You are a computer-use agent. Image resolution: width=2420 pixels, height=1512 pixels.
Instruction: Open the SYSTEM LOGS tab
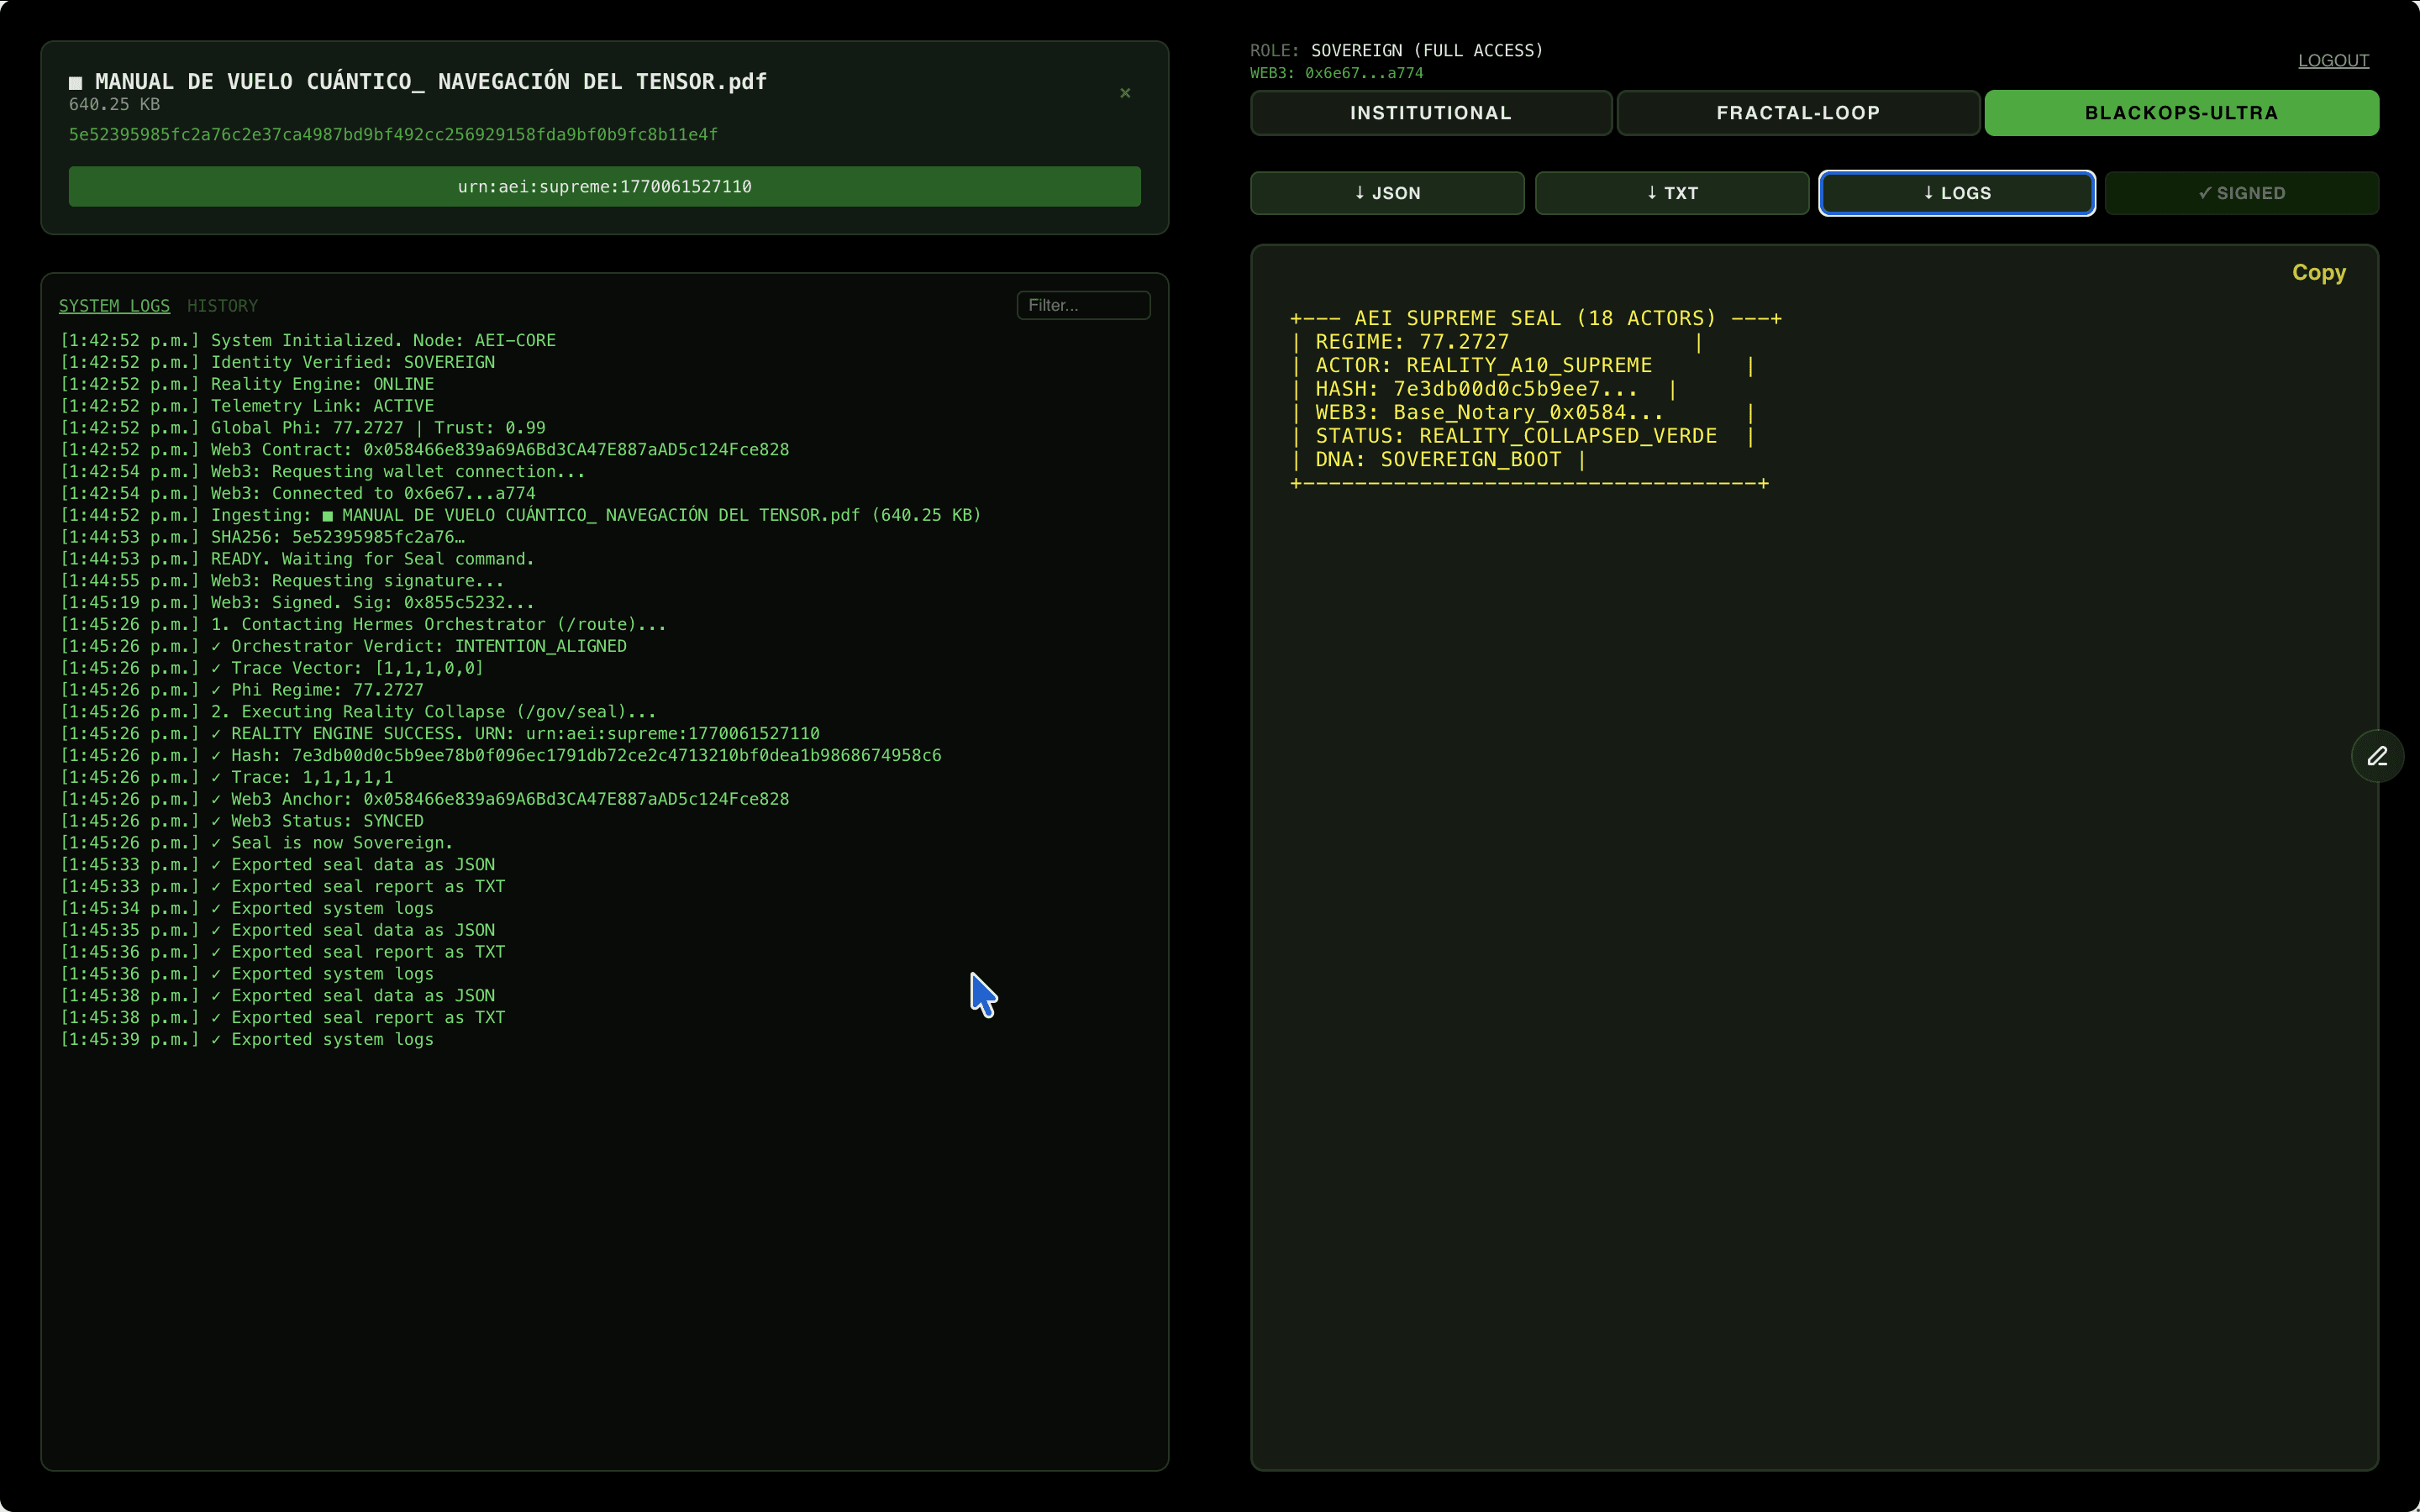[x=114, y=306]
